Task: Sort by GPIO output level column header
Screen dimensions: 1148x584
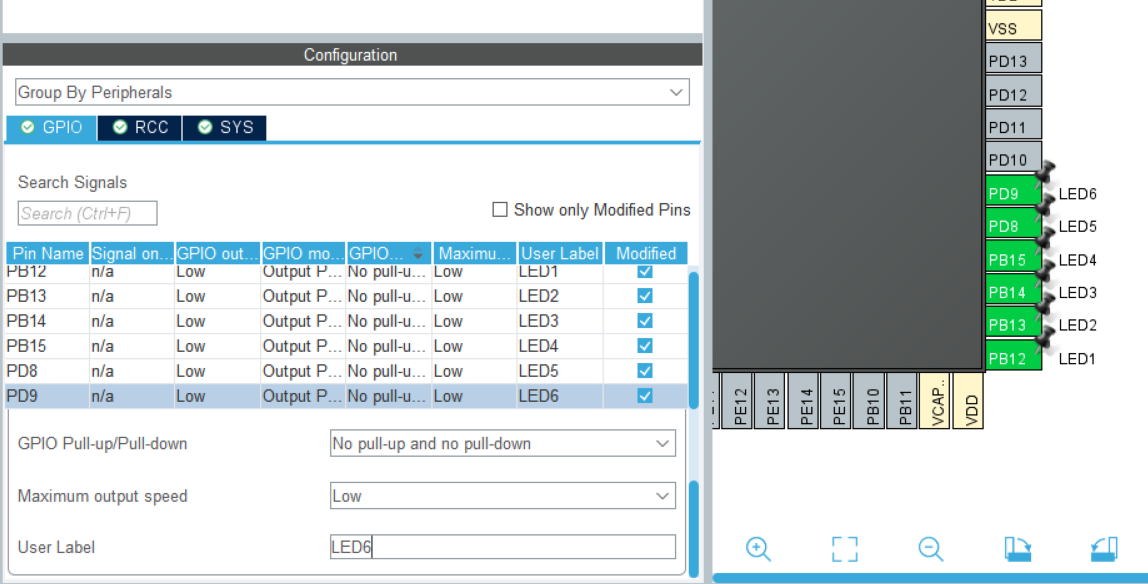Action: pos(217,253)
